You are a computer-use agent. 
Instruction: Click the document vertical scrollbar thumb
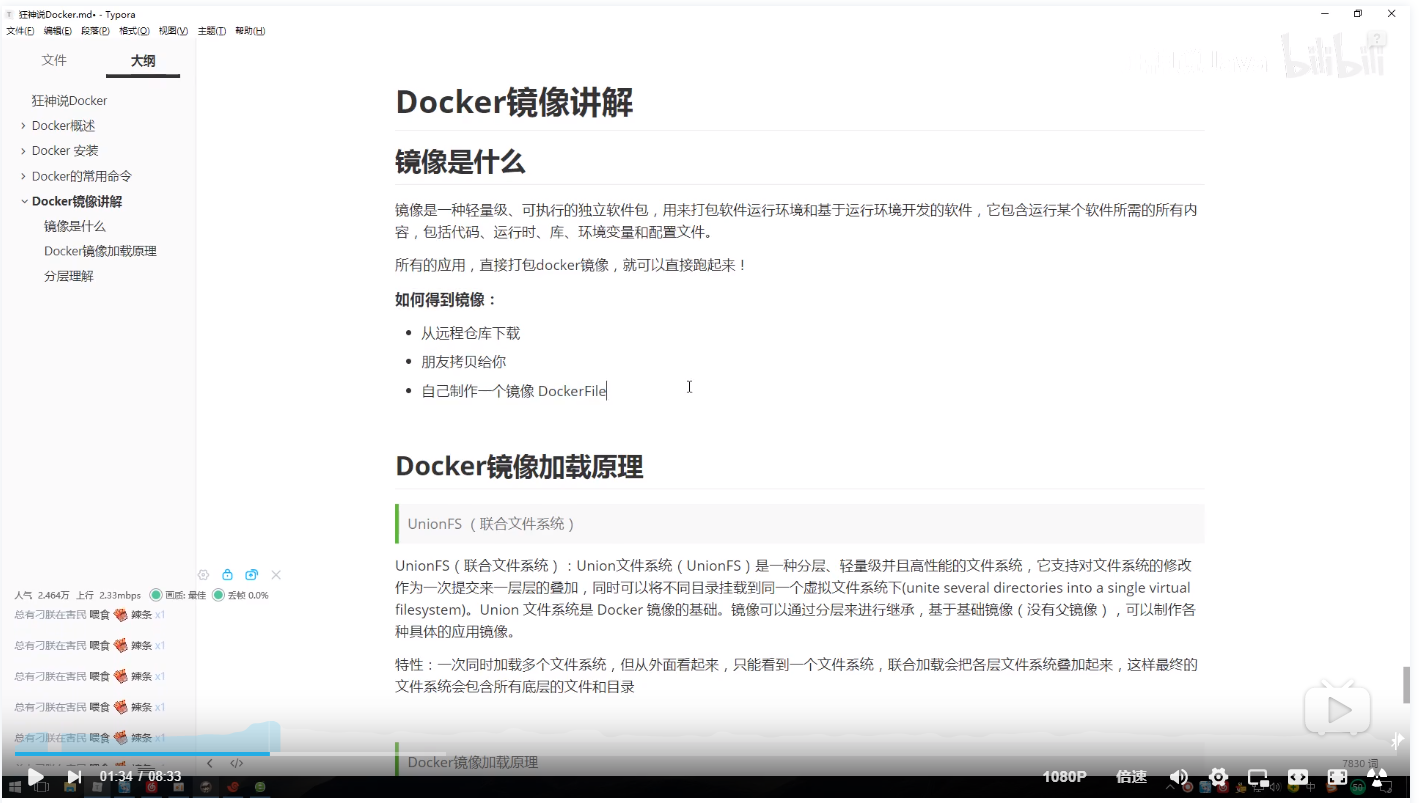[1406, 685]
